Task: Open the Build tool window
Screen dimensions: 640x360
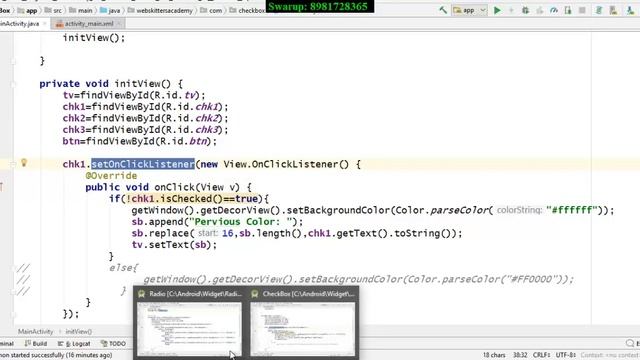Action: click(36, 344)
